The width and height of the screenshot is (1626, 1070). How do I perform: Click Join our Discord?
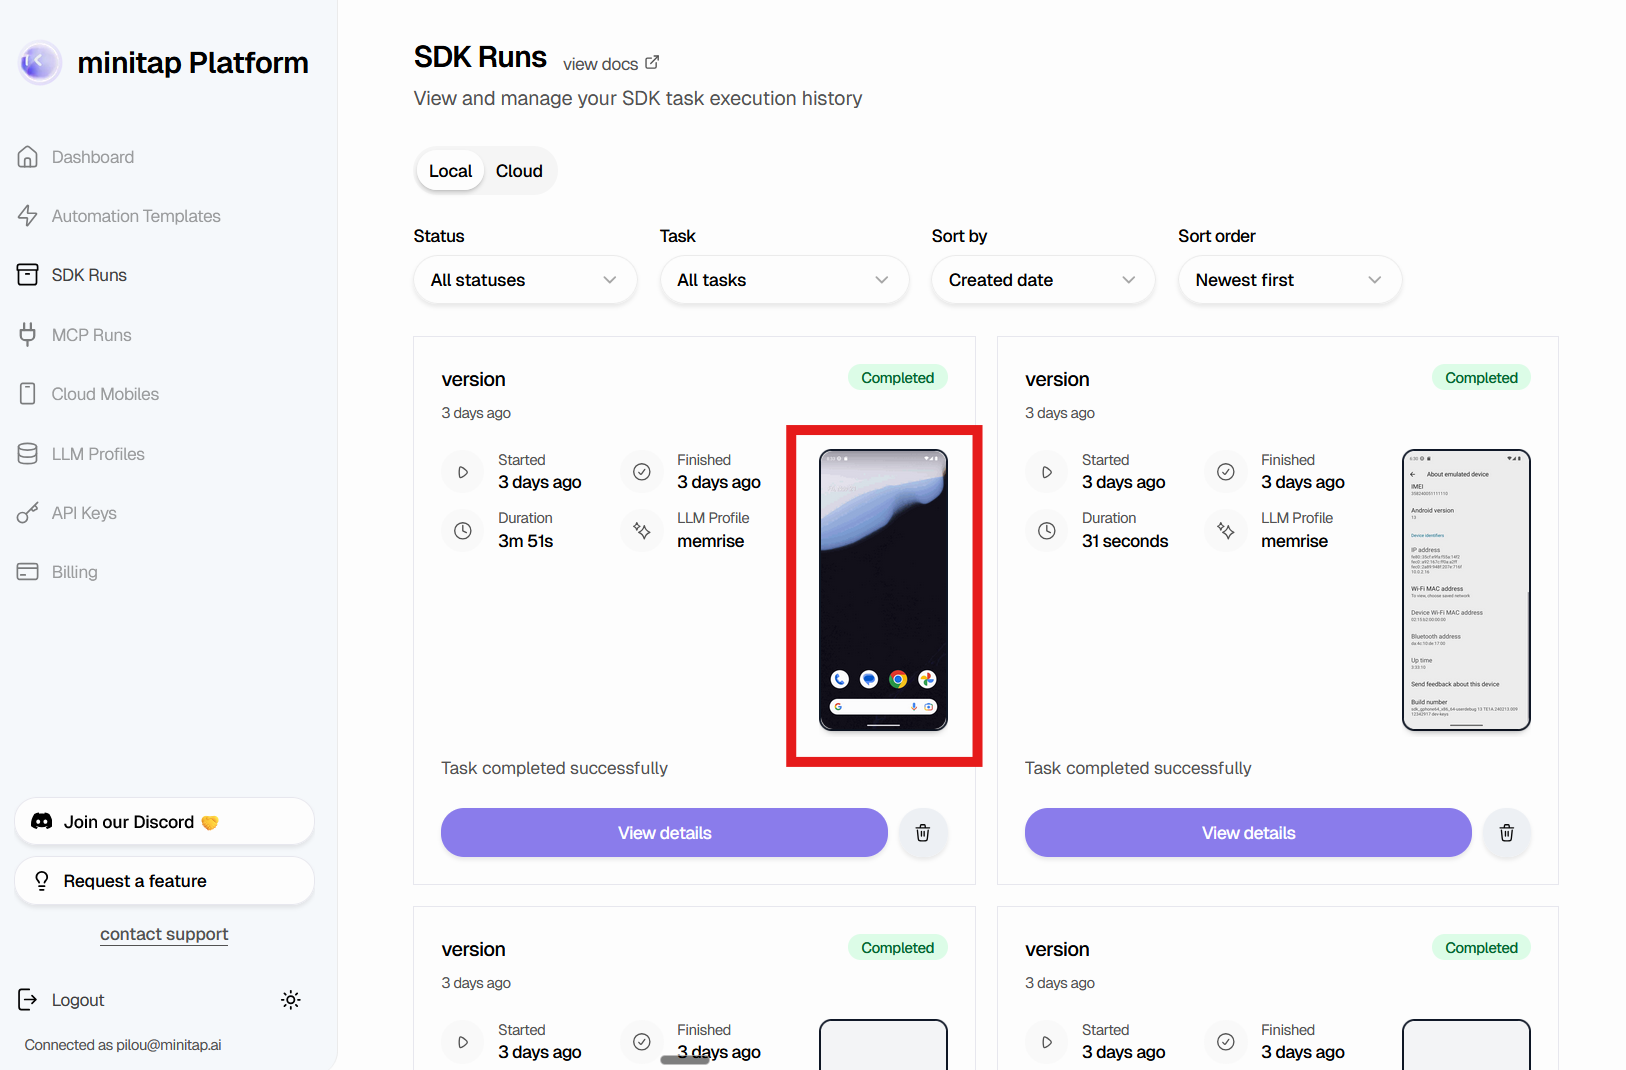coord(163,821)
